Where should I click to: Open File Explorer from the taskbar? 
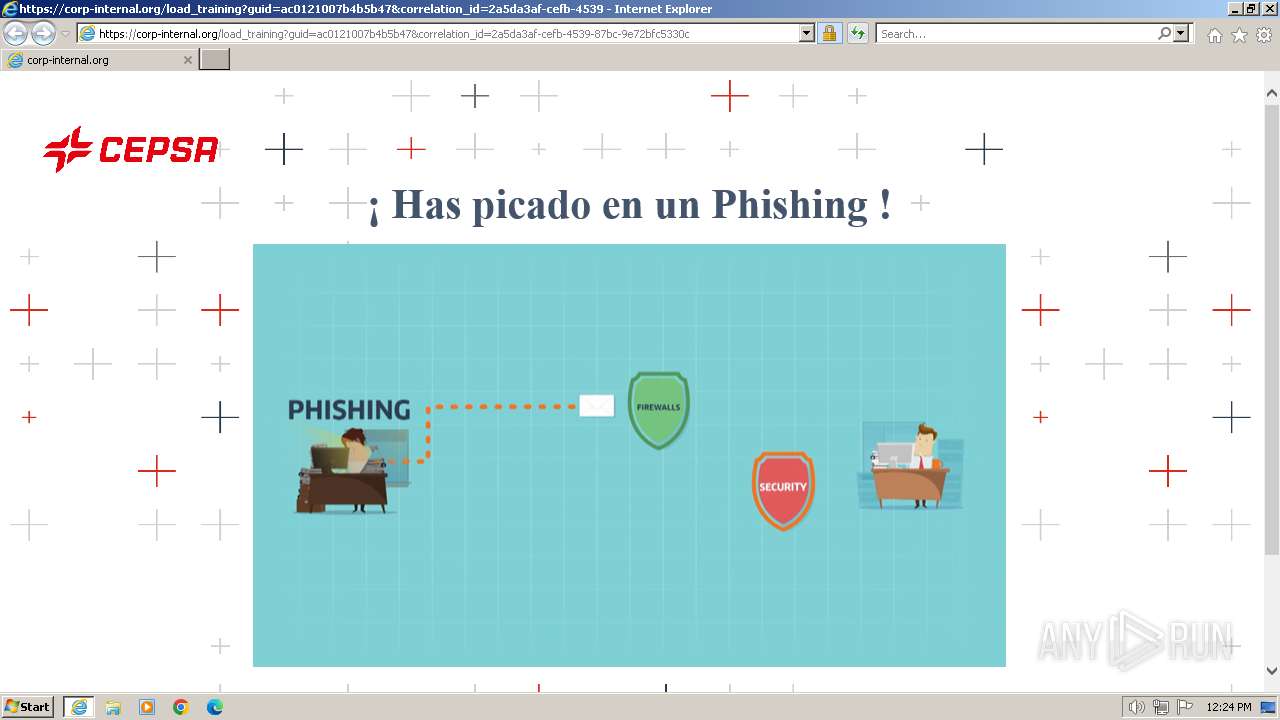pos(113,707)
